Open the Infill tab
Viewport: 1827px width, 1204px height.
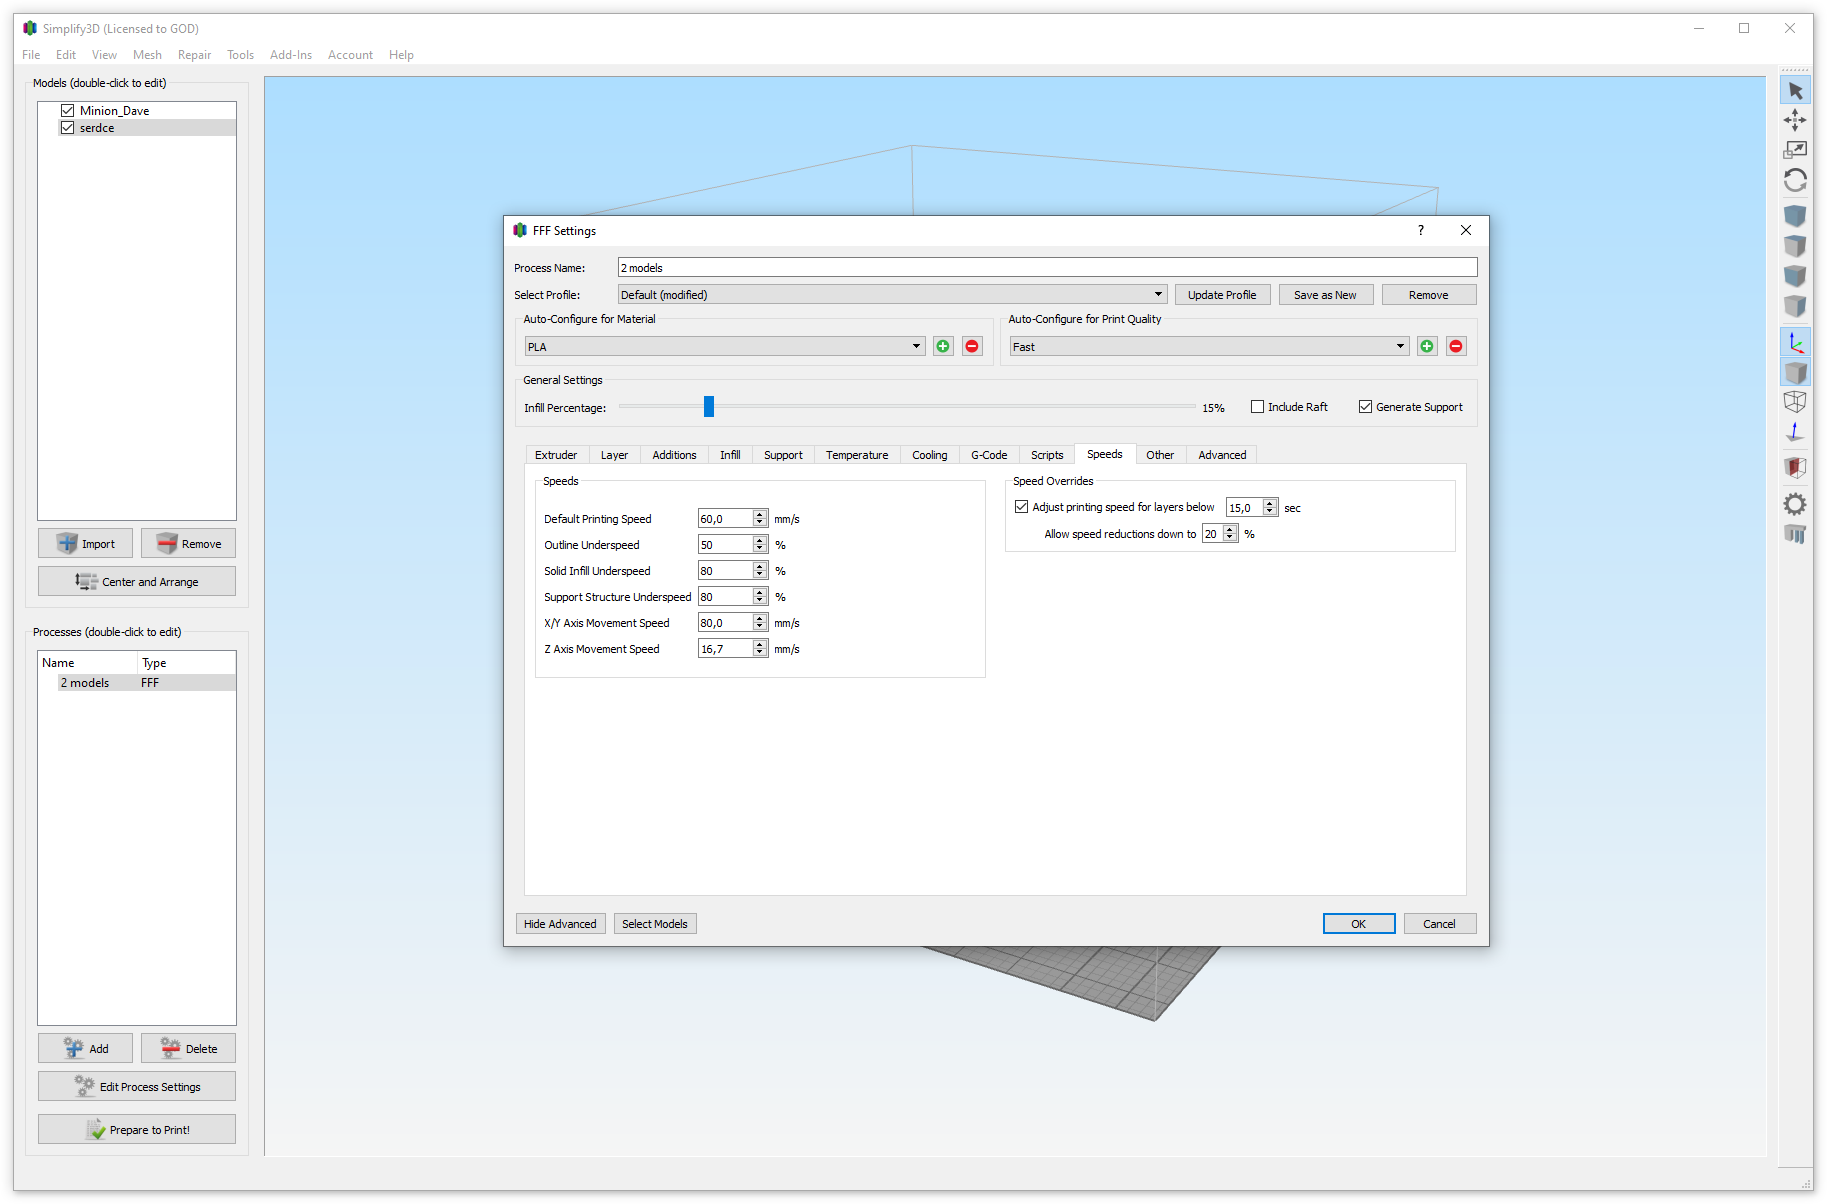[730, 455]
